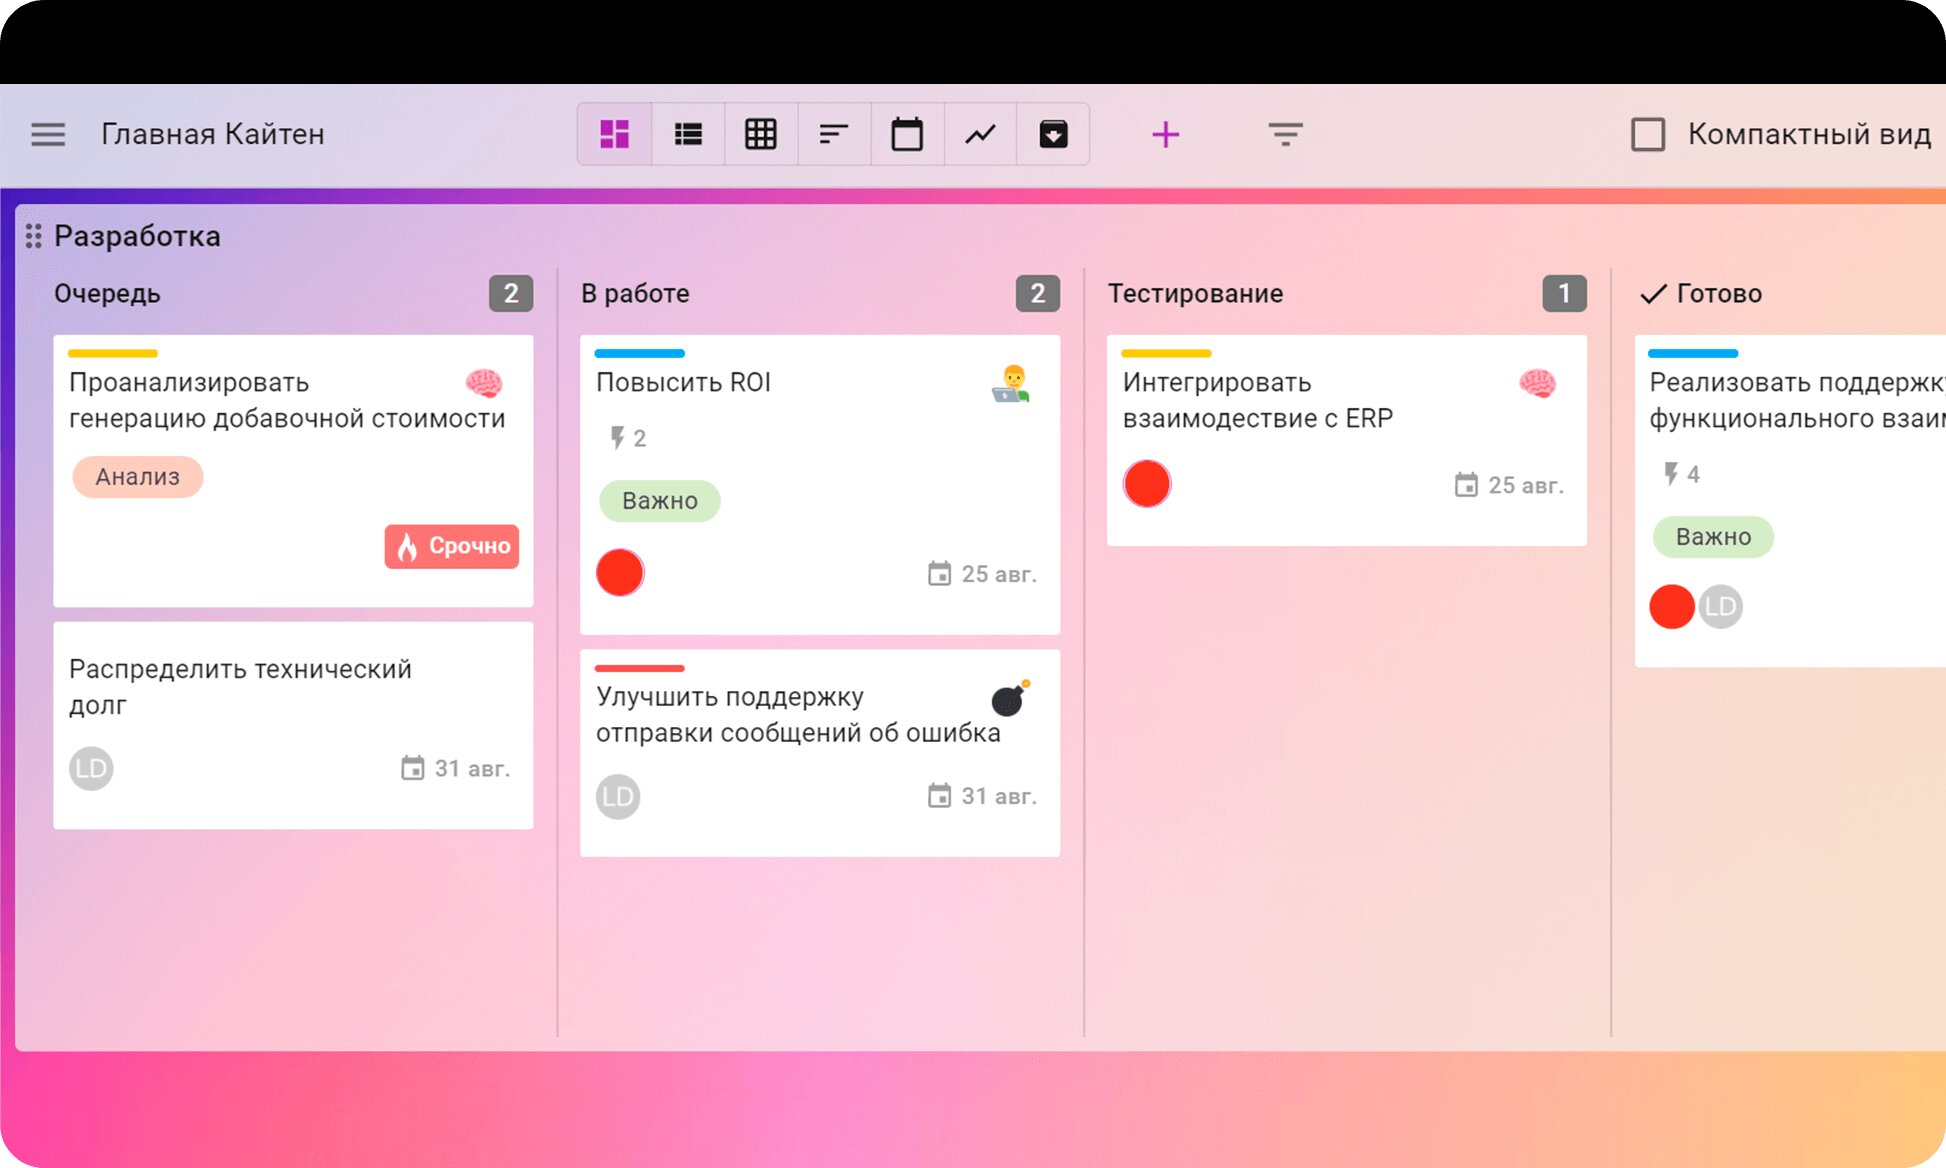Image resolution: width=1946 pixels, height=1168 pixels.
Task: Select the Очередь column header
Action: [107, 293]
